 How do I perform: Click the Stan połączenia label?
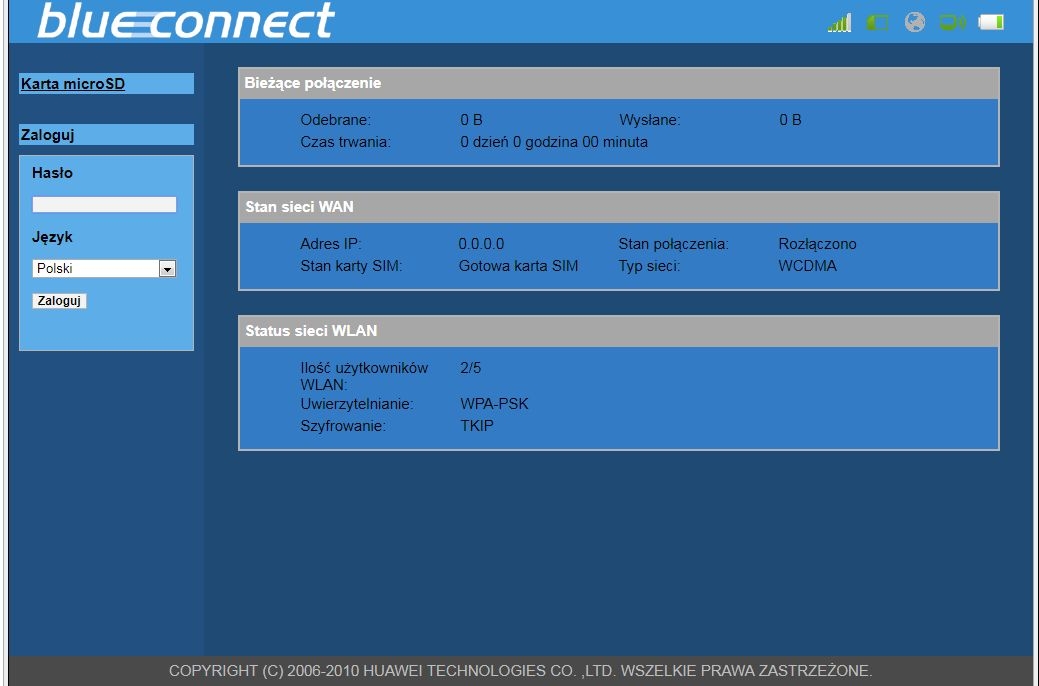coord(673,244)
